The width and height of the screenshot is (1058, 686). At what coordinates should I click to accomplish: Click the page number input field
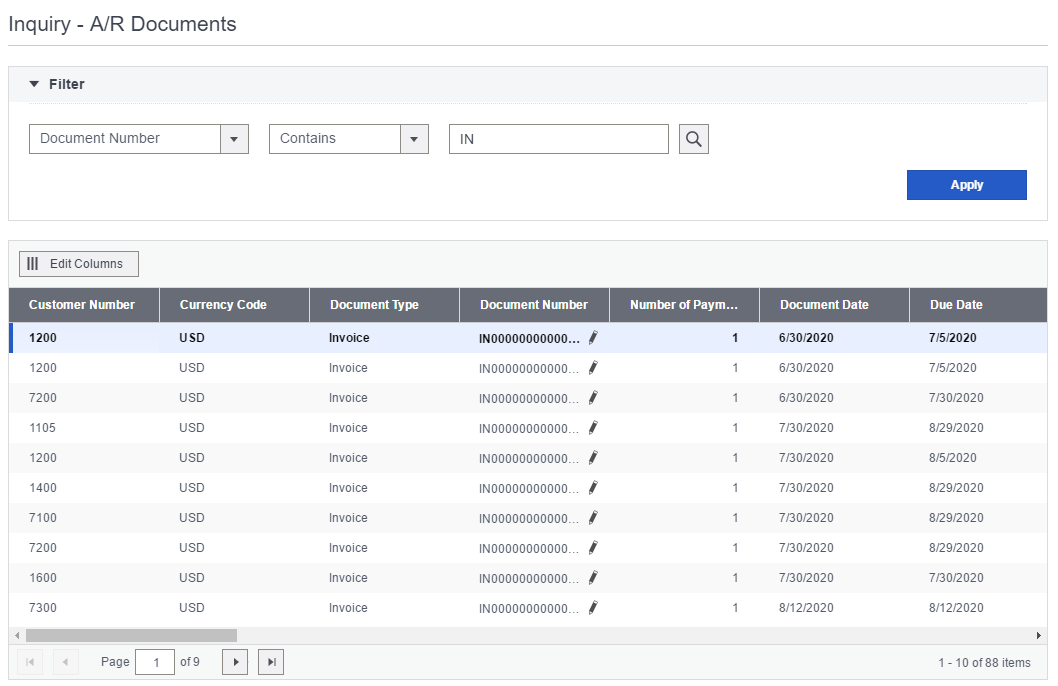pyautogui.click(x=155, y=662)
